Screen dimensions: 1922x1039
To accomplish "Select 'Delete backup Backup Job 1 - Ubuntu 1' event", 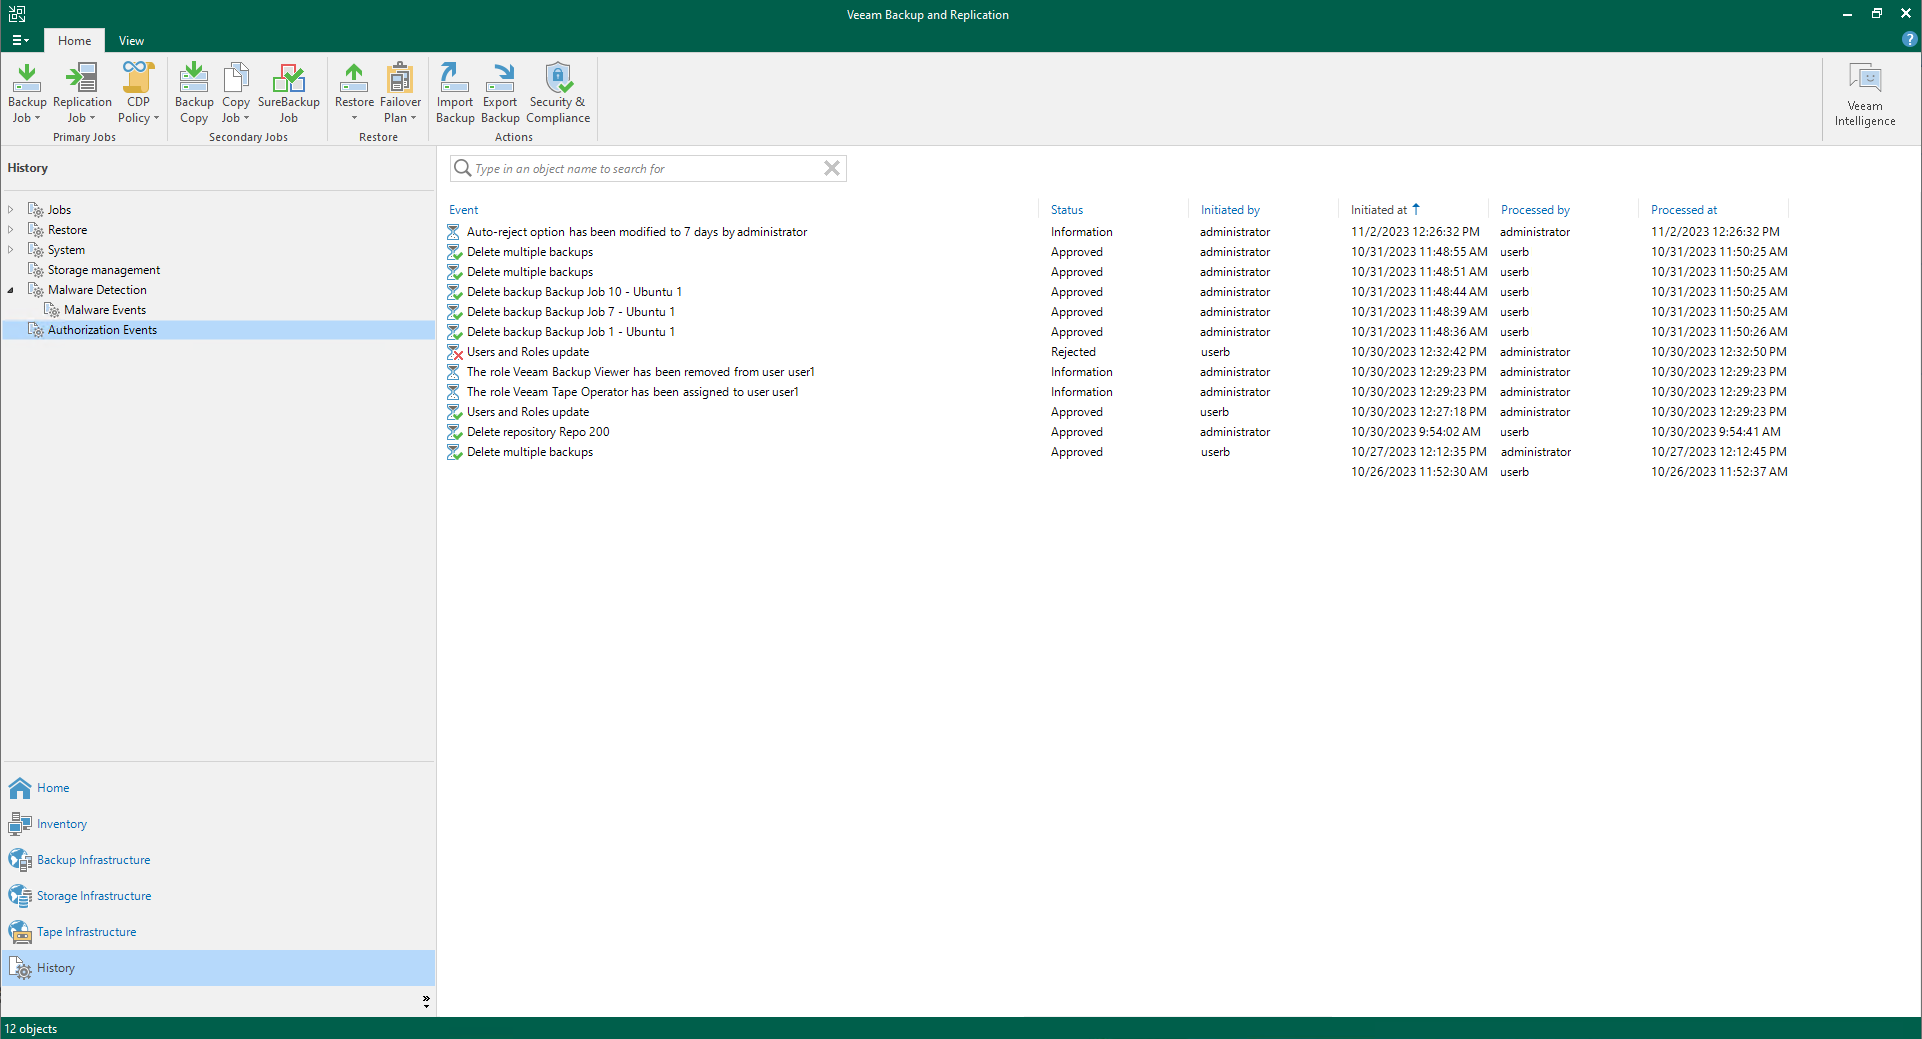I will tap(571, 332).
